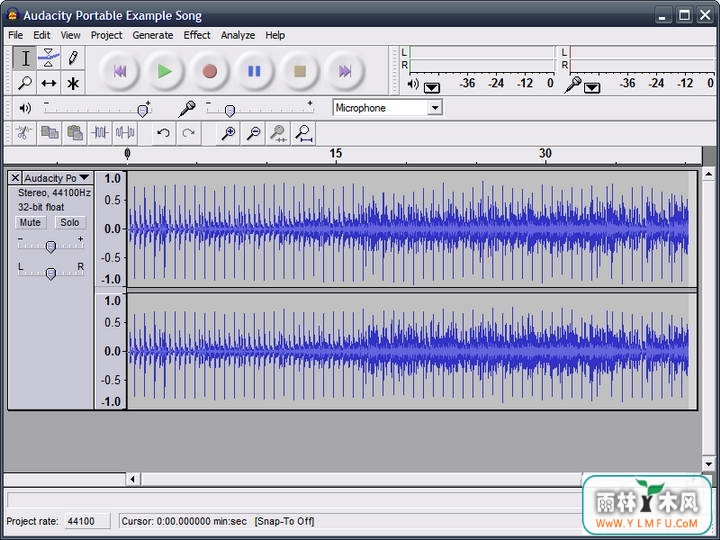Click the 32-bit float track info
720x540 pixels.
[x=41, y=207]
